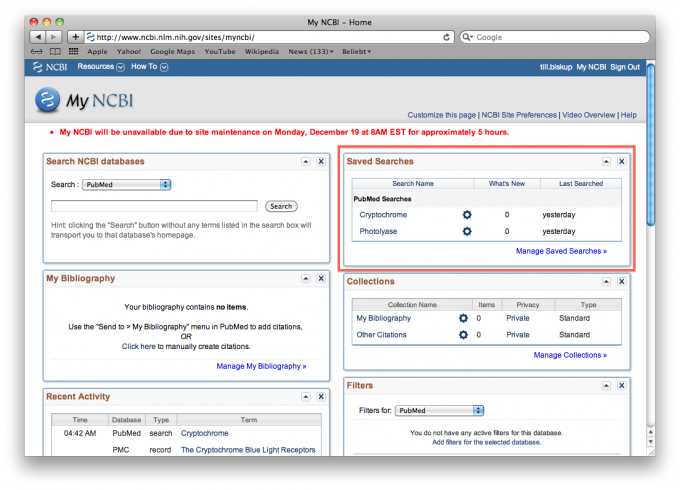Click the scrollbar down arrow
The width and height of the screenshot is (680, 490).
[x=651, y=442]
